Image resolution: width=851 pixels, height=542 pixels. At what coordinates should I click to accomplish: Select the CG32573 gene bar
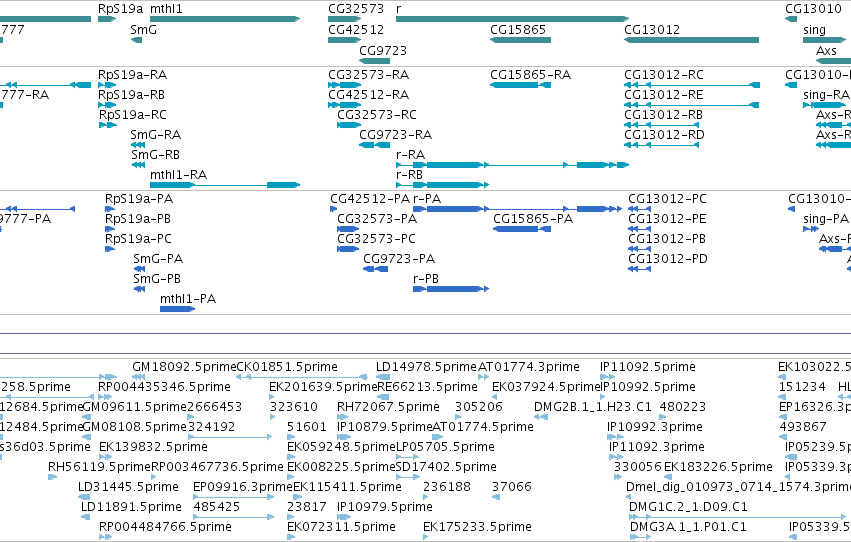pos(345,19)
